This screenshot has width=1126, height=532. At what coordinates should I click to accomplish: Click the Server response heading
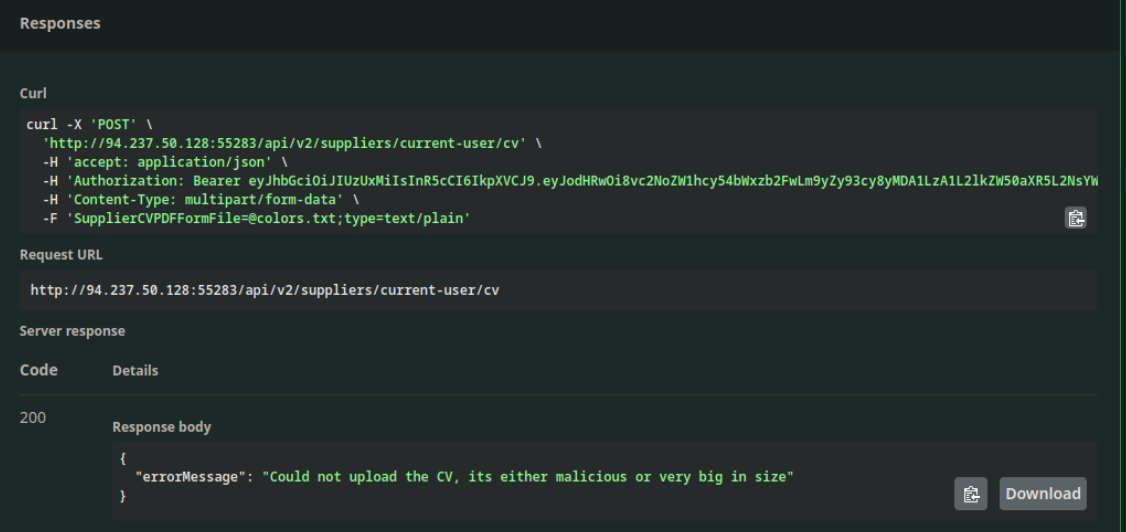72,330
